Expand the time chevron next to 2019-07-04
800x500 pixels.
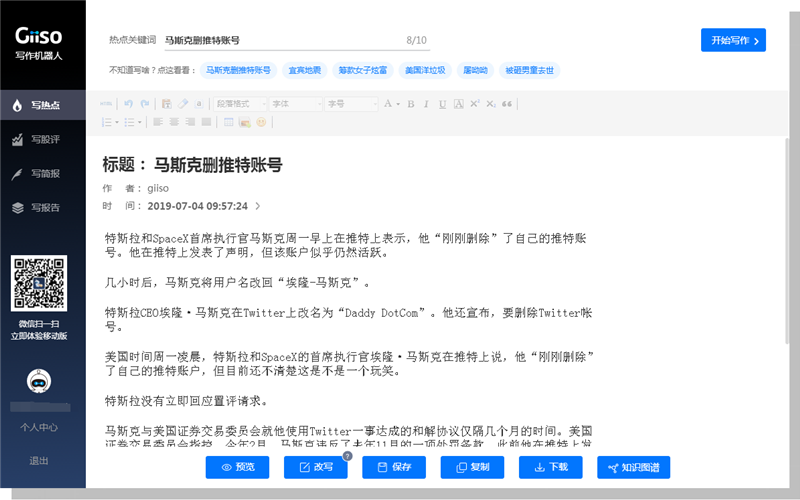(258, 206)
